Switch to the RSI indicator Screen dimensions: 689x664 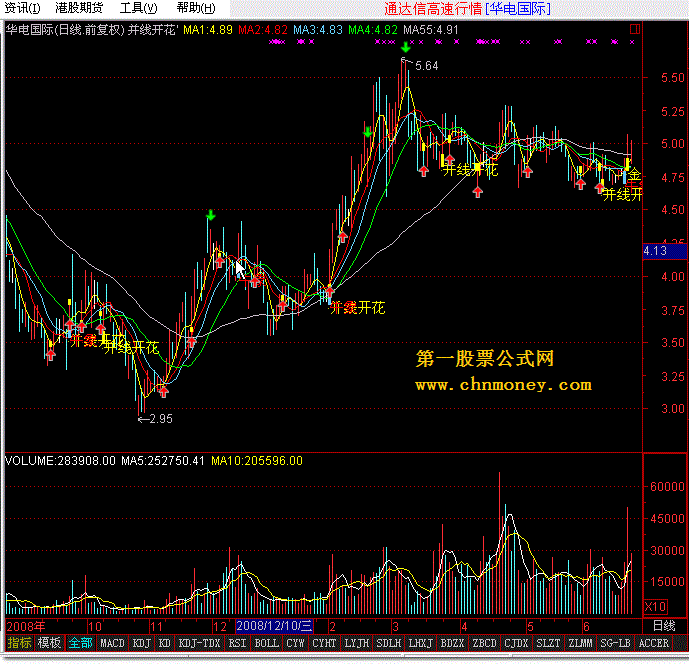tap(237, 643)
